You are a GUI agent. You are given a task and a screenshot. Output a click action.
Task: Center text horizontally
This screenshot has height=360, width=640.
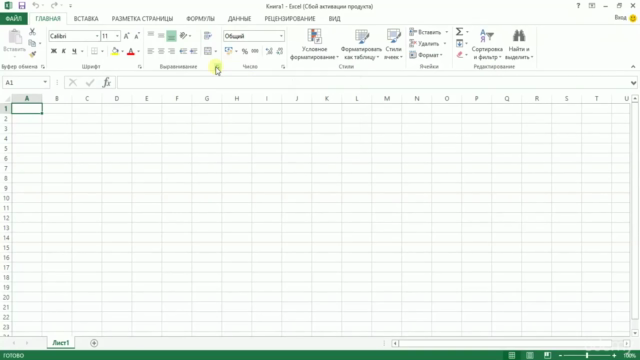pos(161,51)
